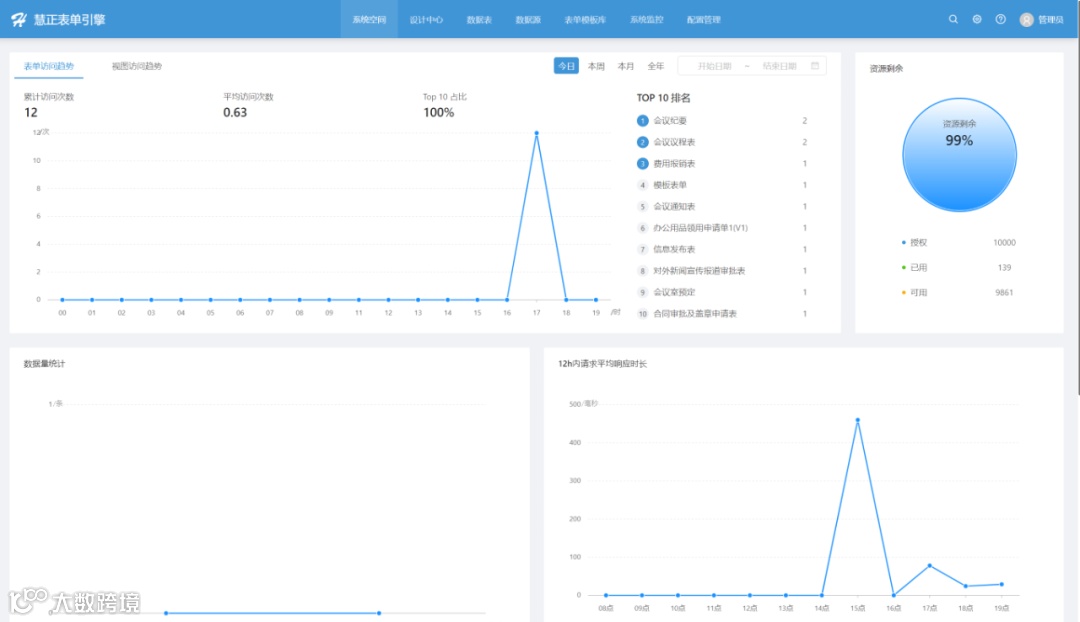Click the 12h内请求平均响应时长 panel title
Image resolution: width=1080 pixels, height=622 pixels.
point(603,364)
